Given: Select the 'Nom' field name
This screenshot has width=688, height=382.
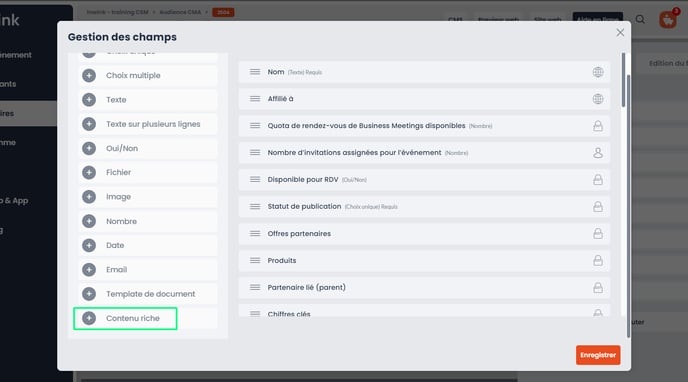Looking at the screenshot, I should click(276, 72).
